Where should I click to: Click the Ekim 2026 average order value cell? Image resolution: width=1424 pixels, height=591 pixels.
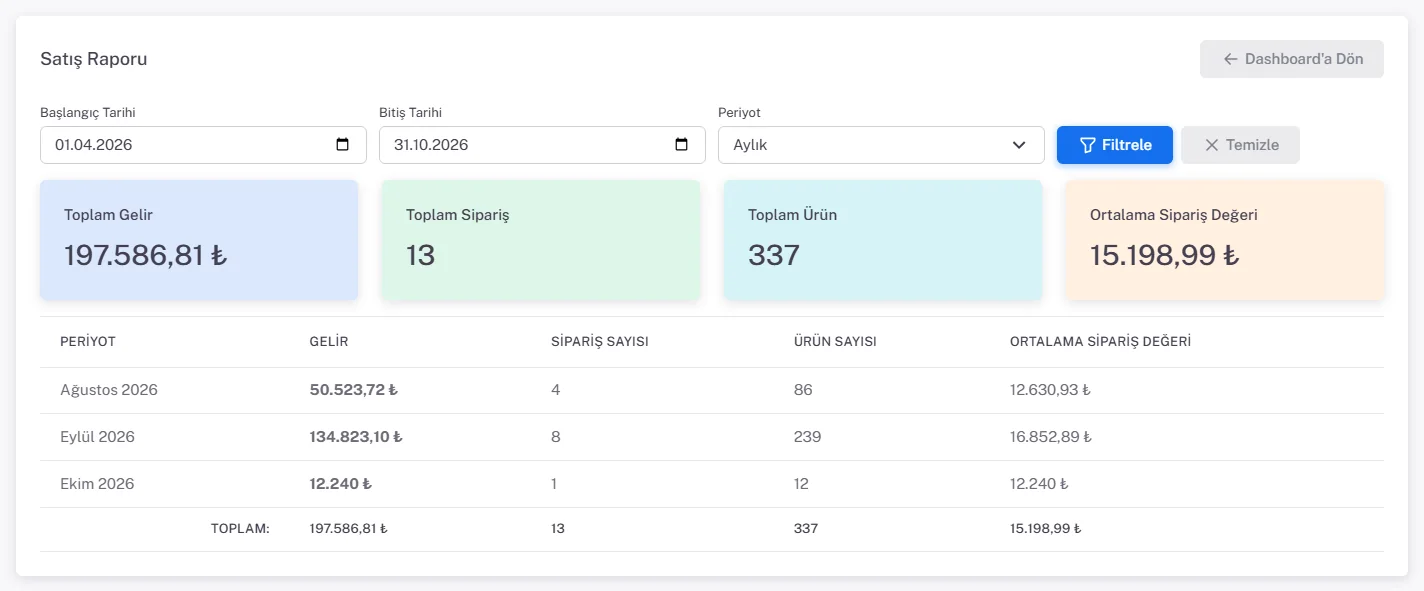click(x=1039, y=484)
